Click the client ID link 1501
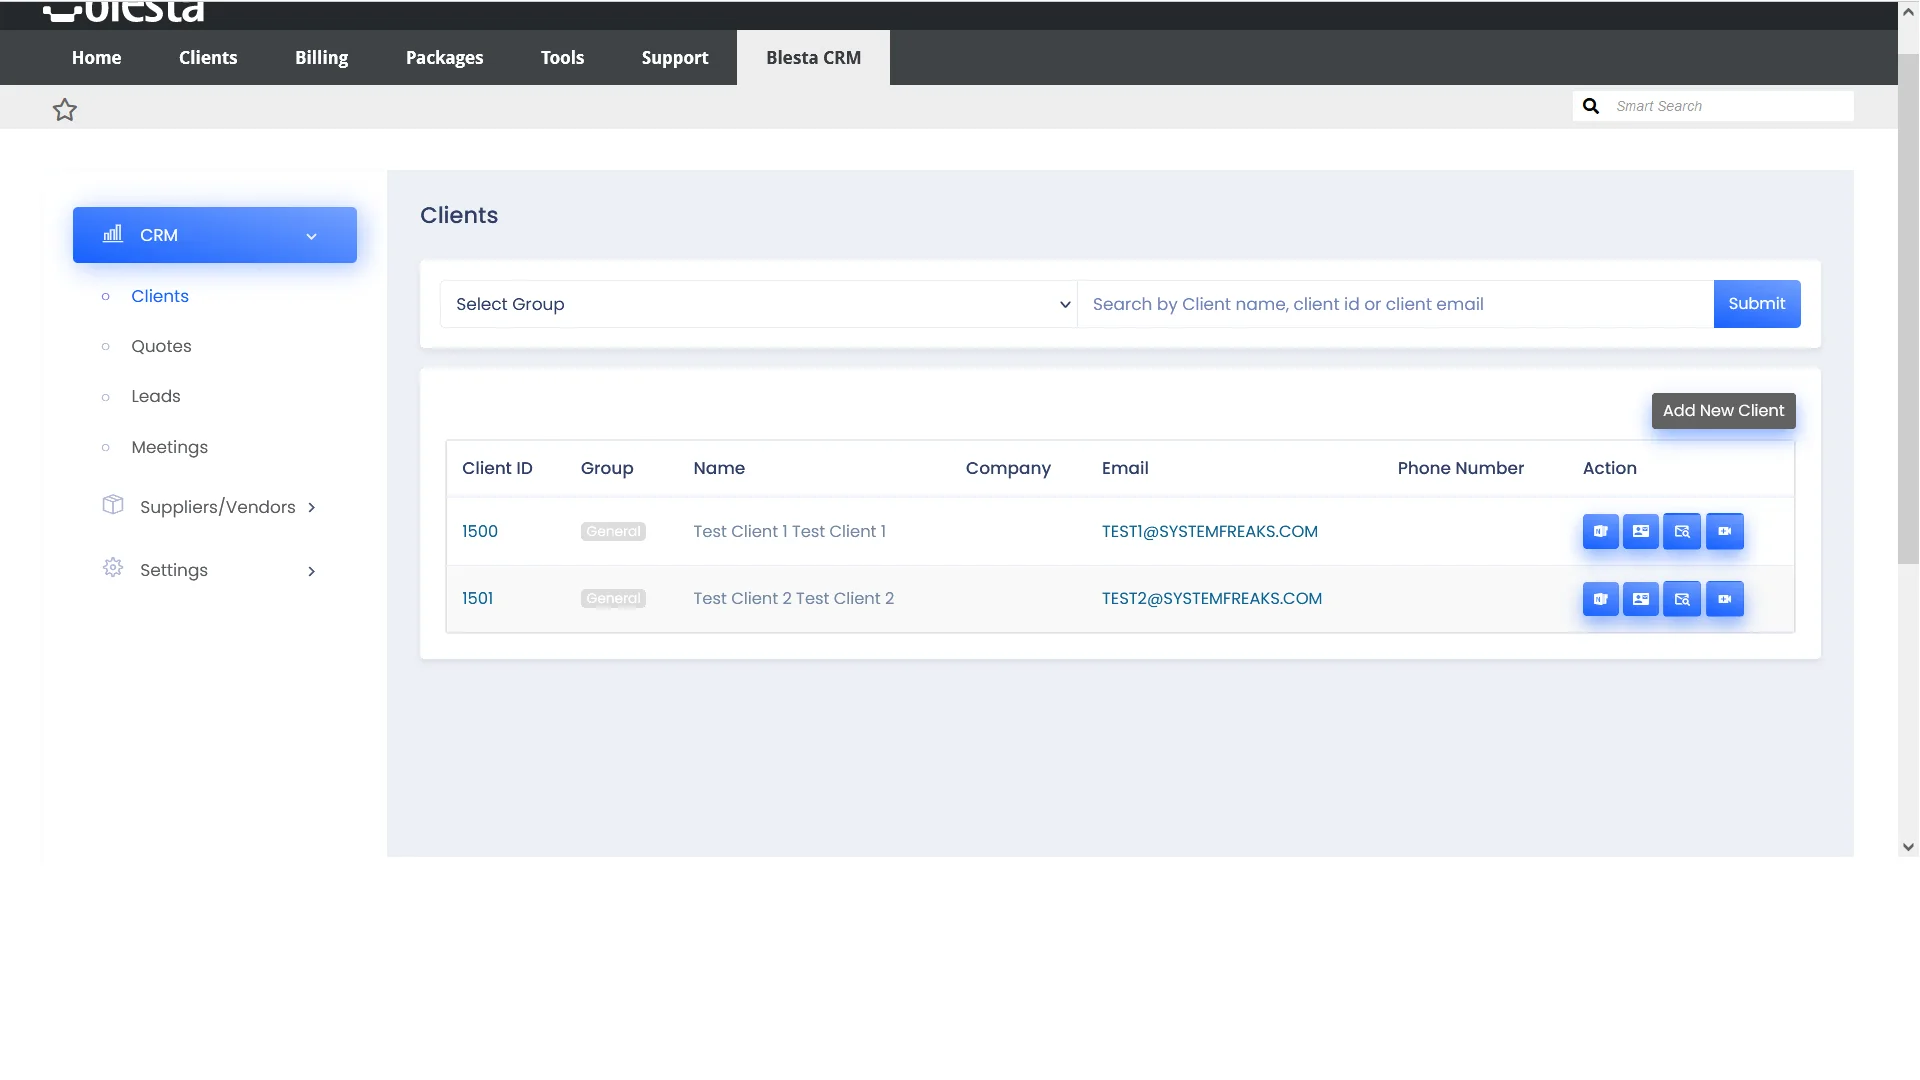 [x=477, y=597]
